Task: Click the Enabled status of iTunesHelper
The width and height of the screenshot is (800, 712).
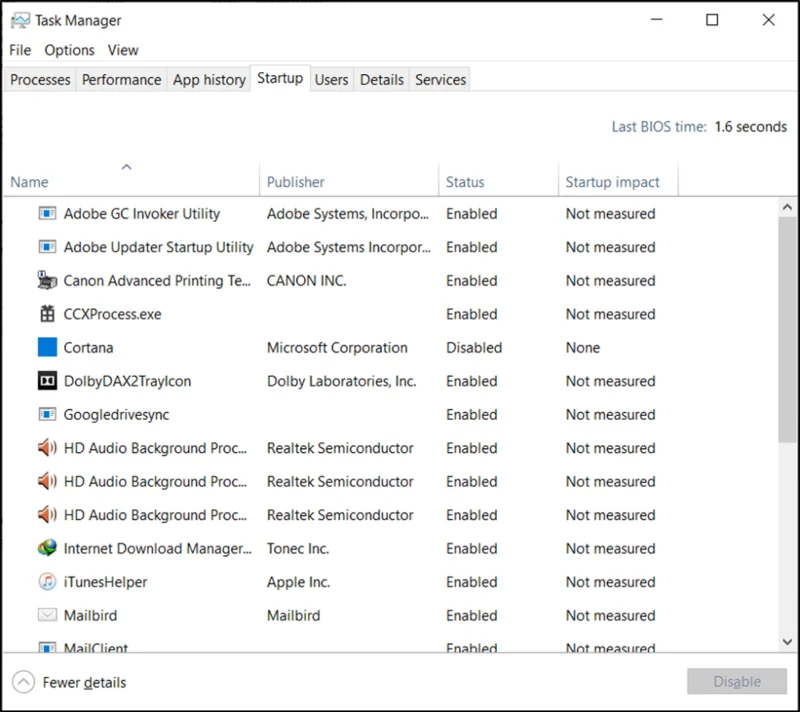Action: click(471, 582)
